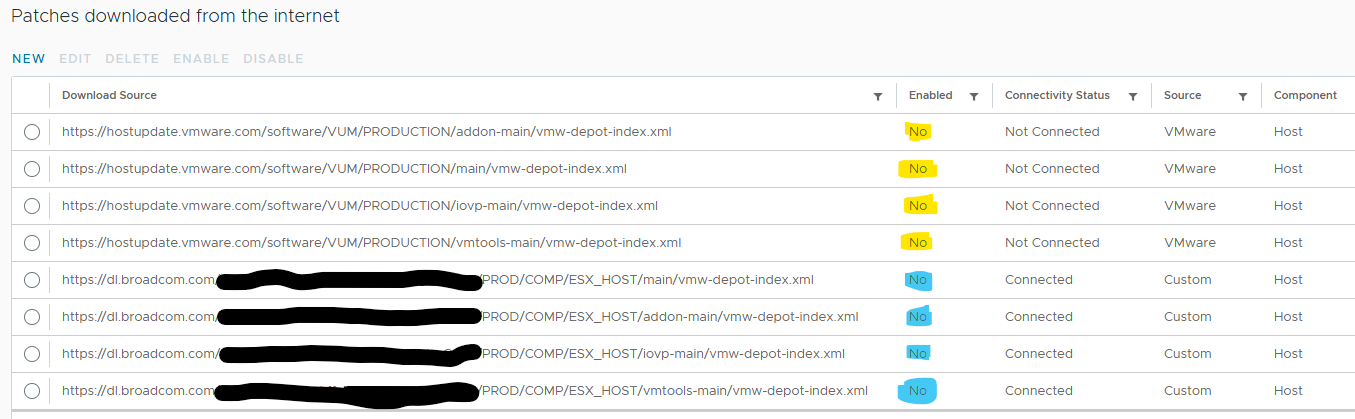Click the NEW action button
1355x419 pixels.
[28, 59]
